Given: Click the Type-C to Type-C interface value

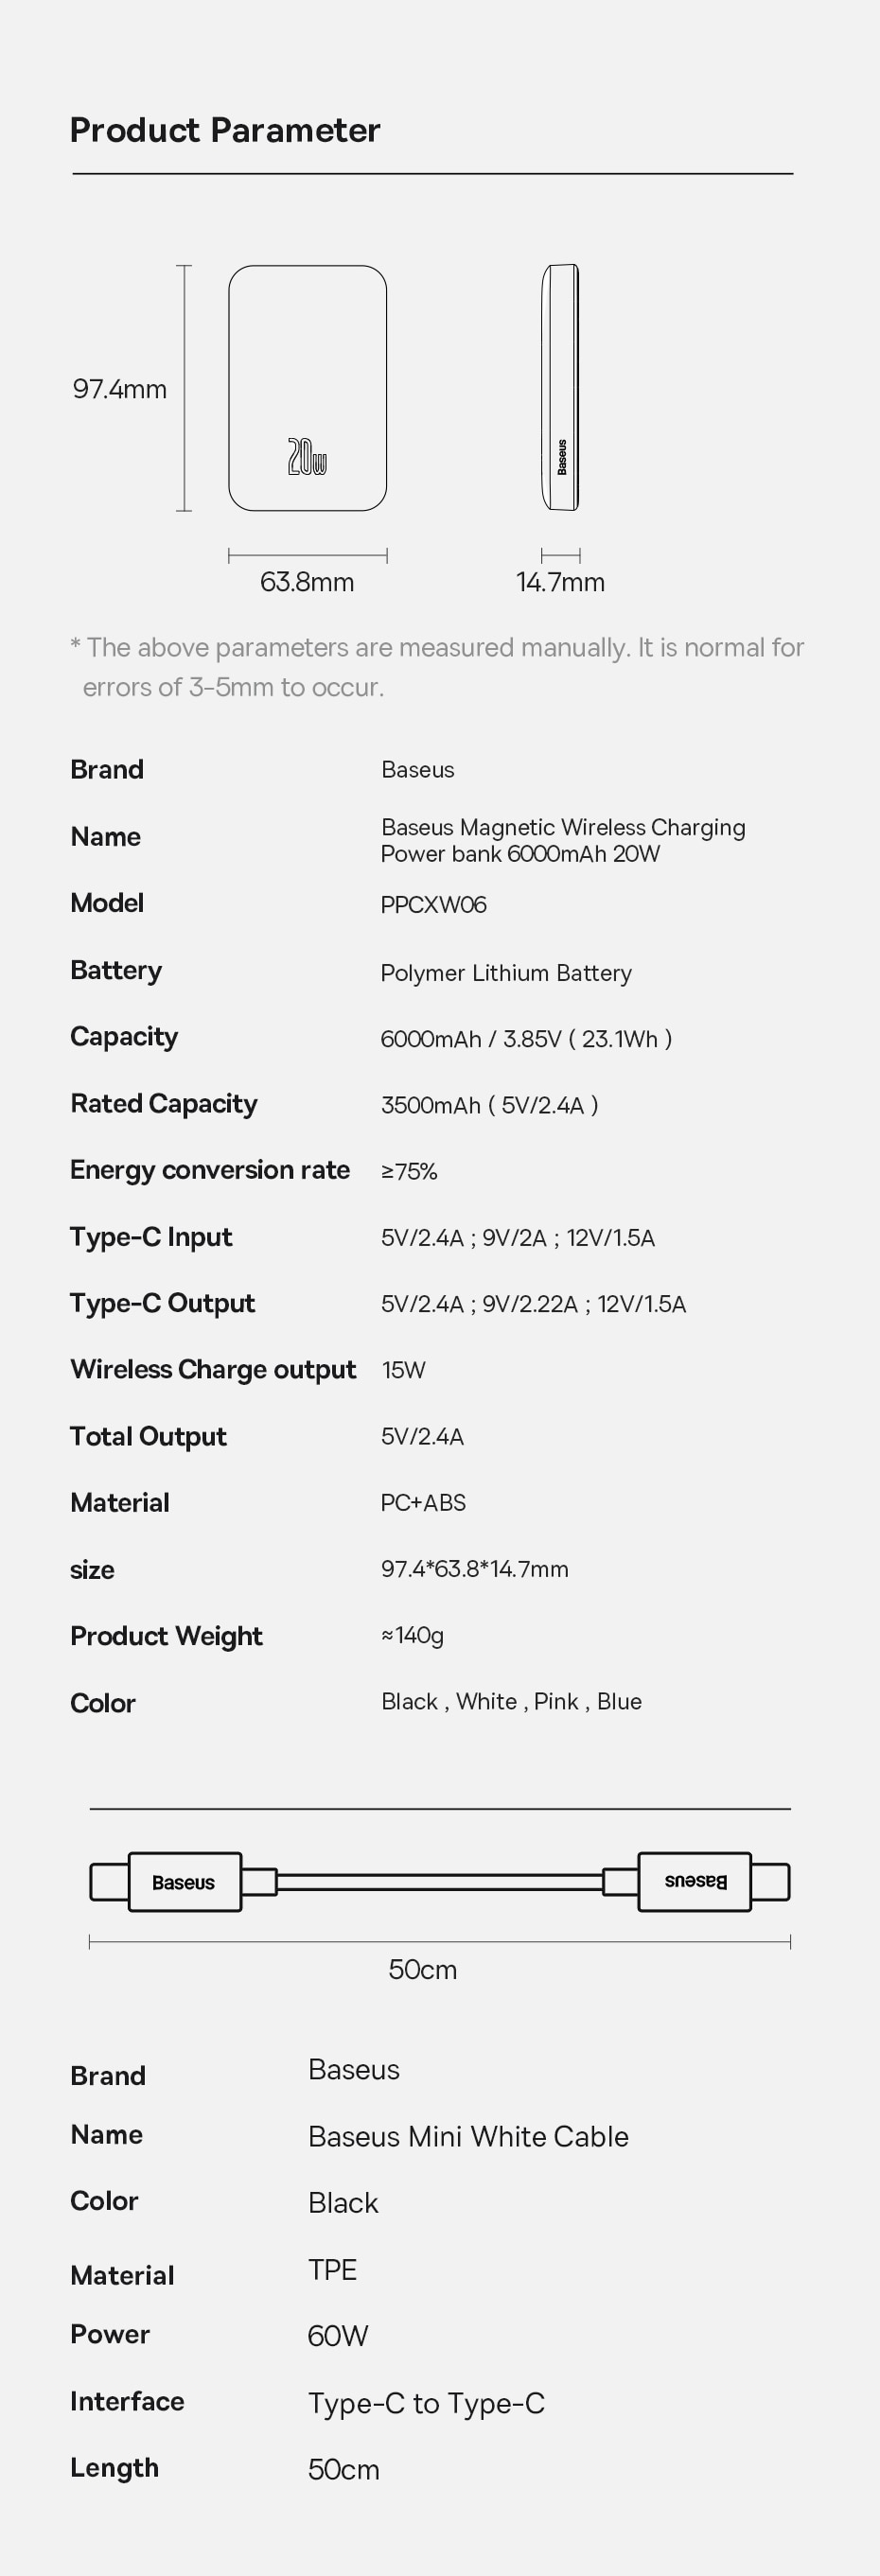Looking at the screenshot, I should coord(426,2403).
